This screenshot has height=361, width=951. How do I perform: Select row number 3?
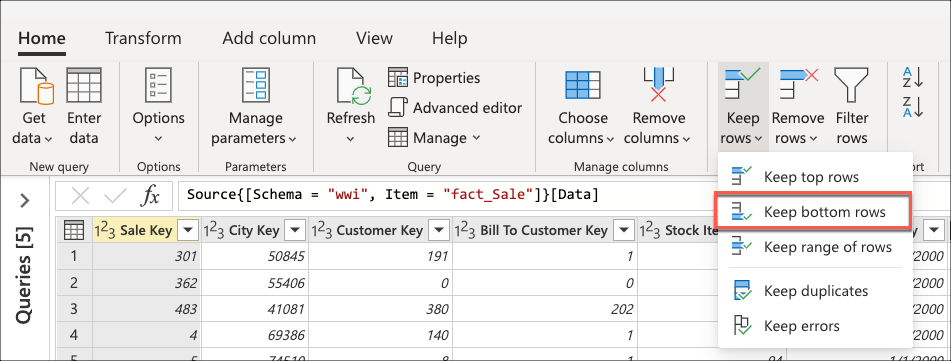[74, 309]
